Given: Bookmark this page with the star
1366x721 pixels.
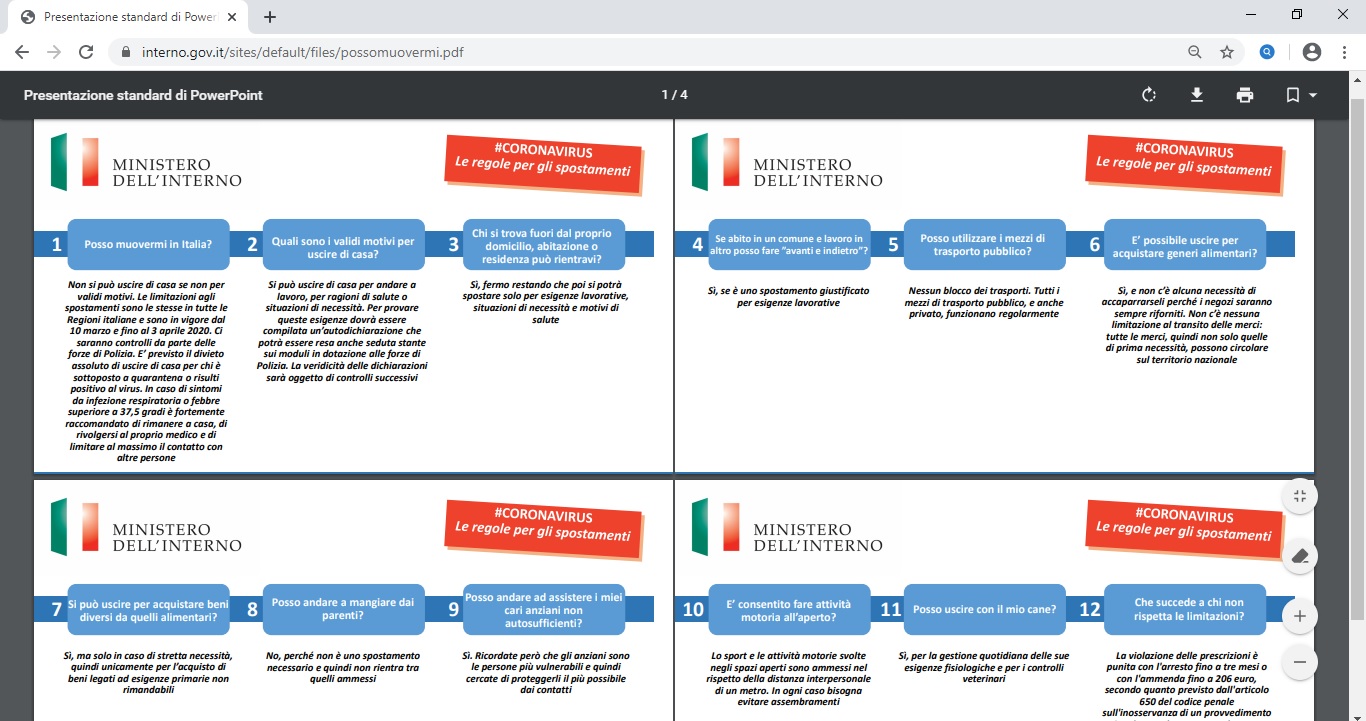Looking at the screenshot, I should tap(1227, 52).
